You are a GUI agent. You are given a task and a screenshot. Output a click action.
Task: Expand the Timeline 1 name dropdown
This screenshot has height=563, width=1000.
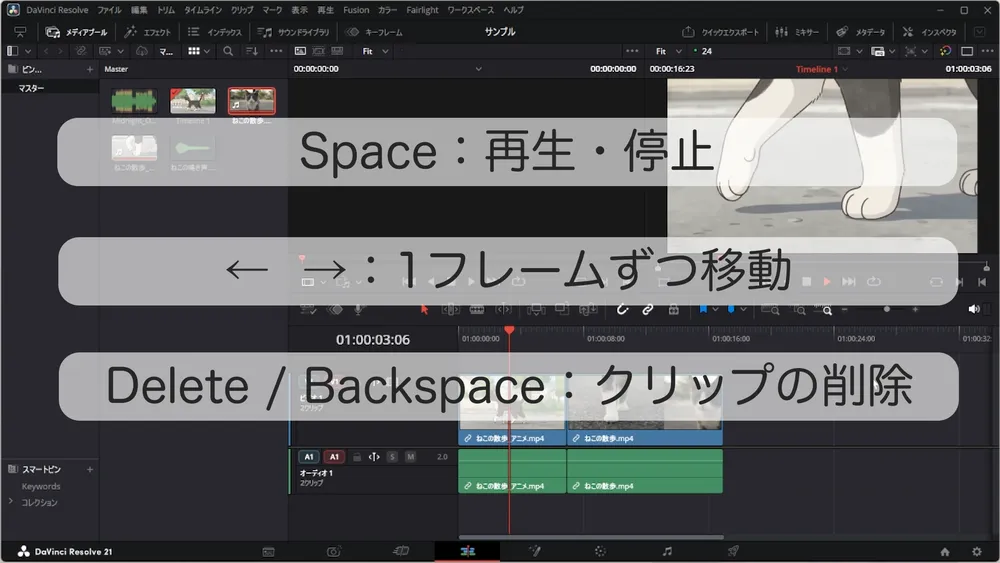coord(846,69)
